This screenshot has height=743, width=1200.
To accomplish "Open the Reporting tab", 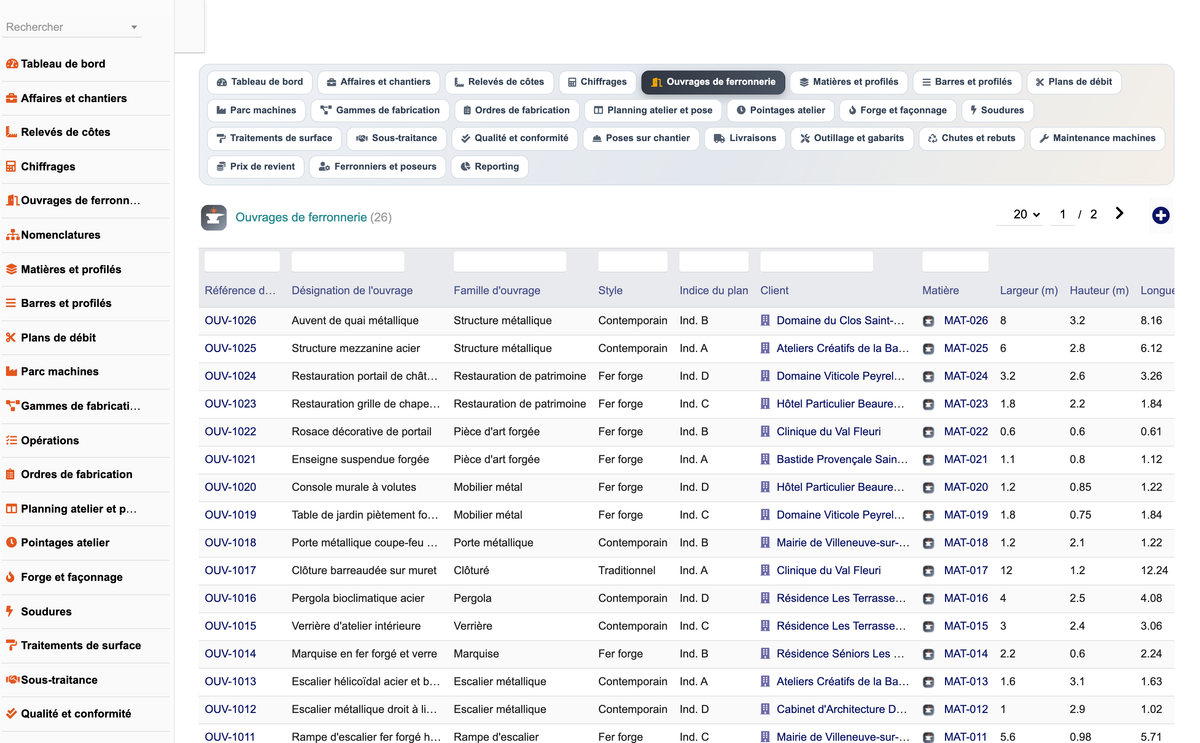I will (x=490, y=167).
